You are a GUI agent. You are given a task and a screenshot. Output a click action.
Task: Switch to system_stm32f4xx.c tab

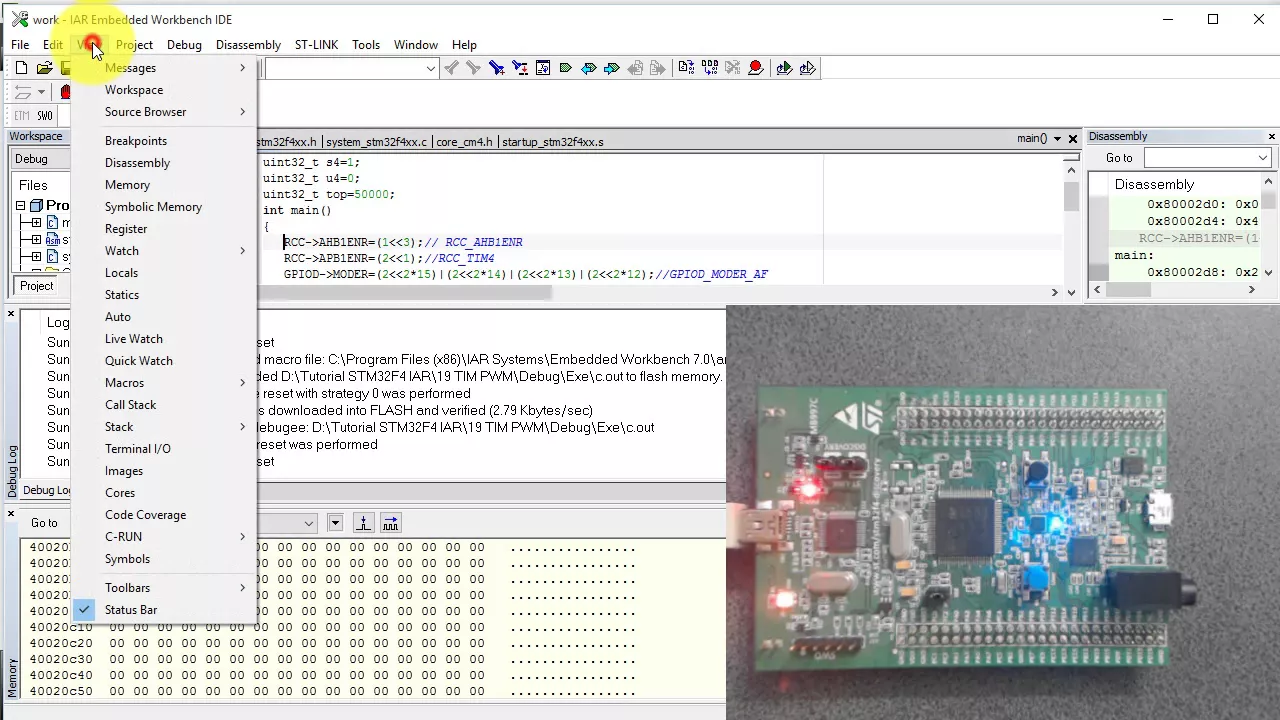tap(376, 142)
